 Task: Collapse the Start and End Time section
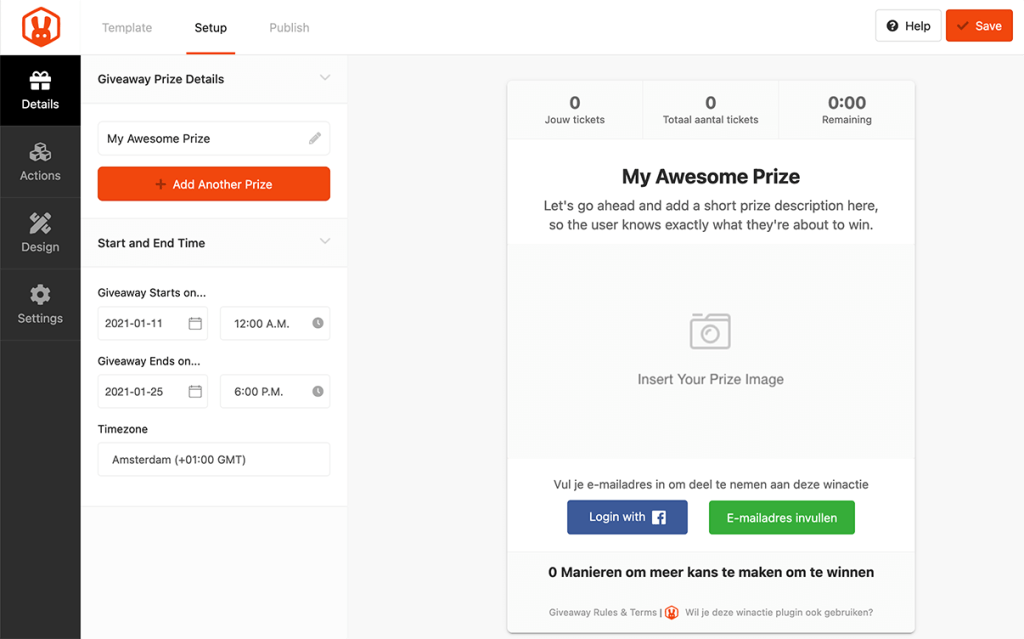[x=324, y=242]
